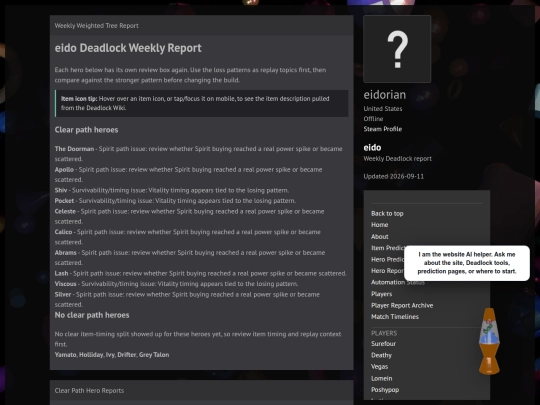Click 'United States' profile location
Viewport: 540px width, 405px height.
[383, 108]
